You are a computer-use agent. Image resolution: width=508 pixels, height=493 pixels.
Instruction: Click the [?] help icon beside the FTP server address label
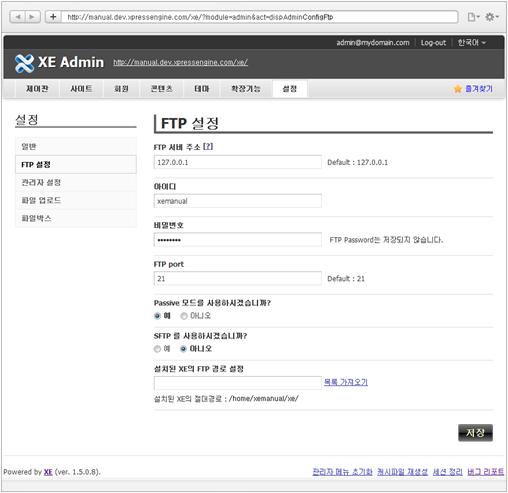coord(208,146)
